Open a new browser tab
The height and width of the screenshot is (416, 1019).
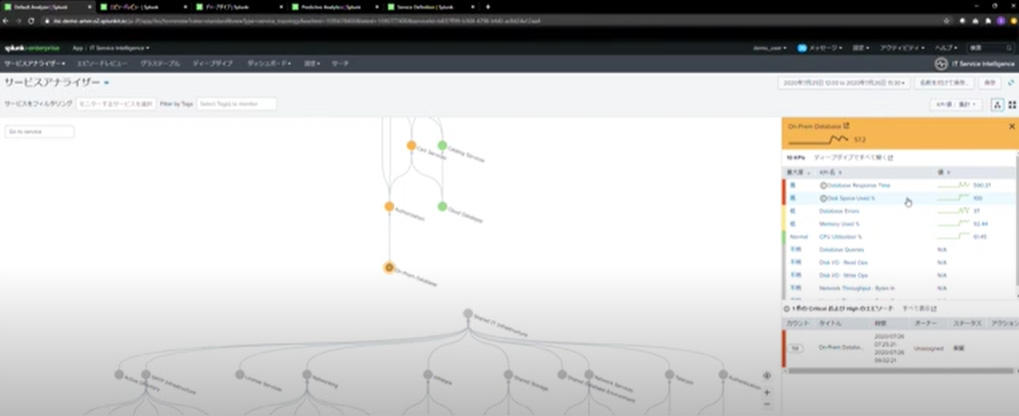488,6
